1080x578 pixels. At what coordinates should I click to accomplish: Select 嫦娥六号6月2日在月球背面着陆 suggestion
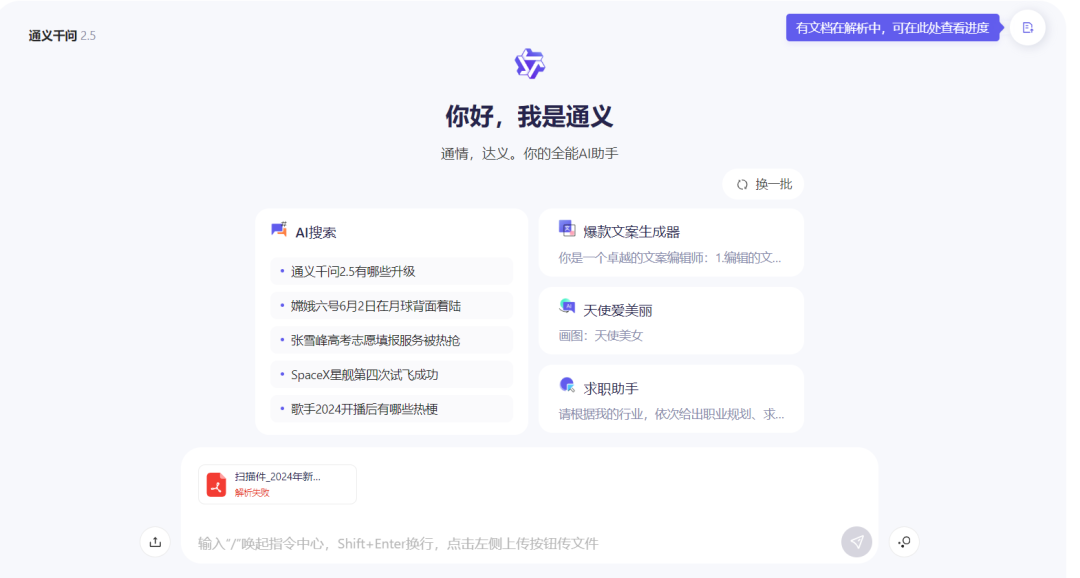pos(392,306)
